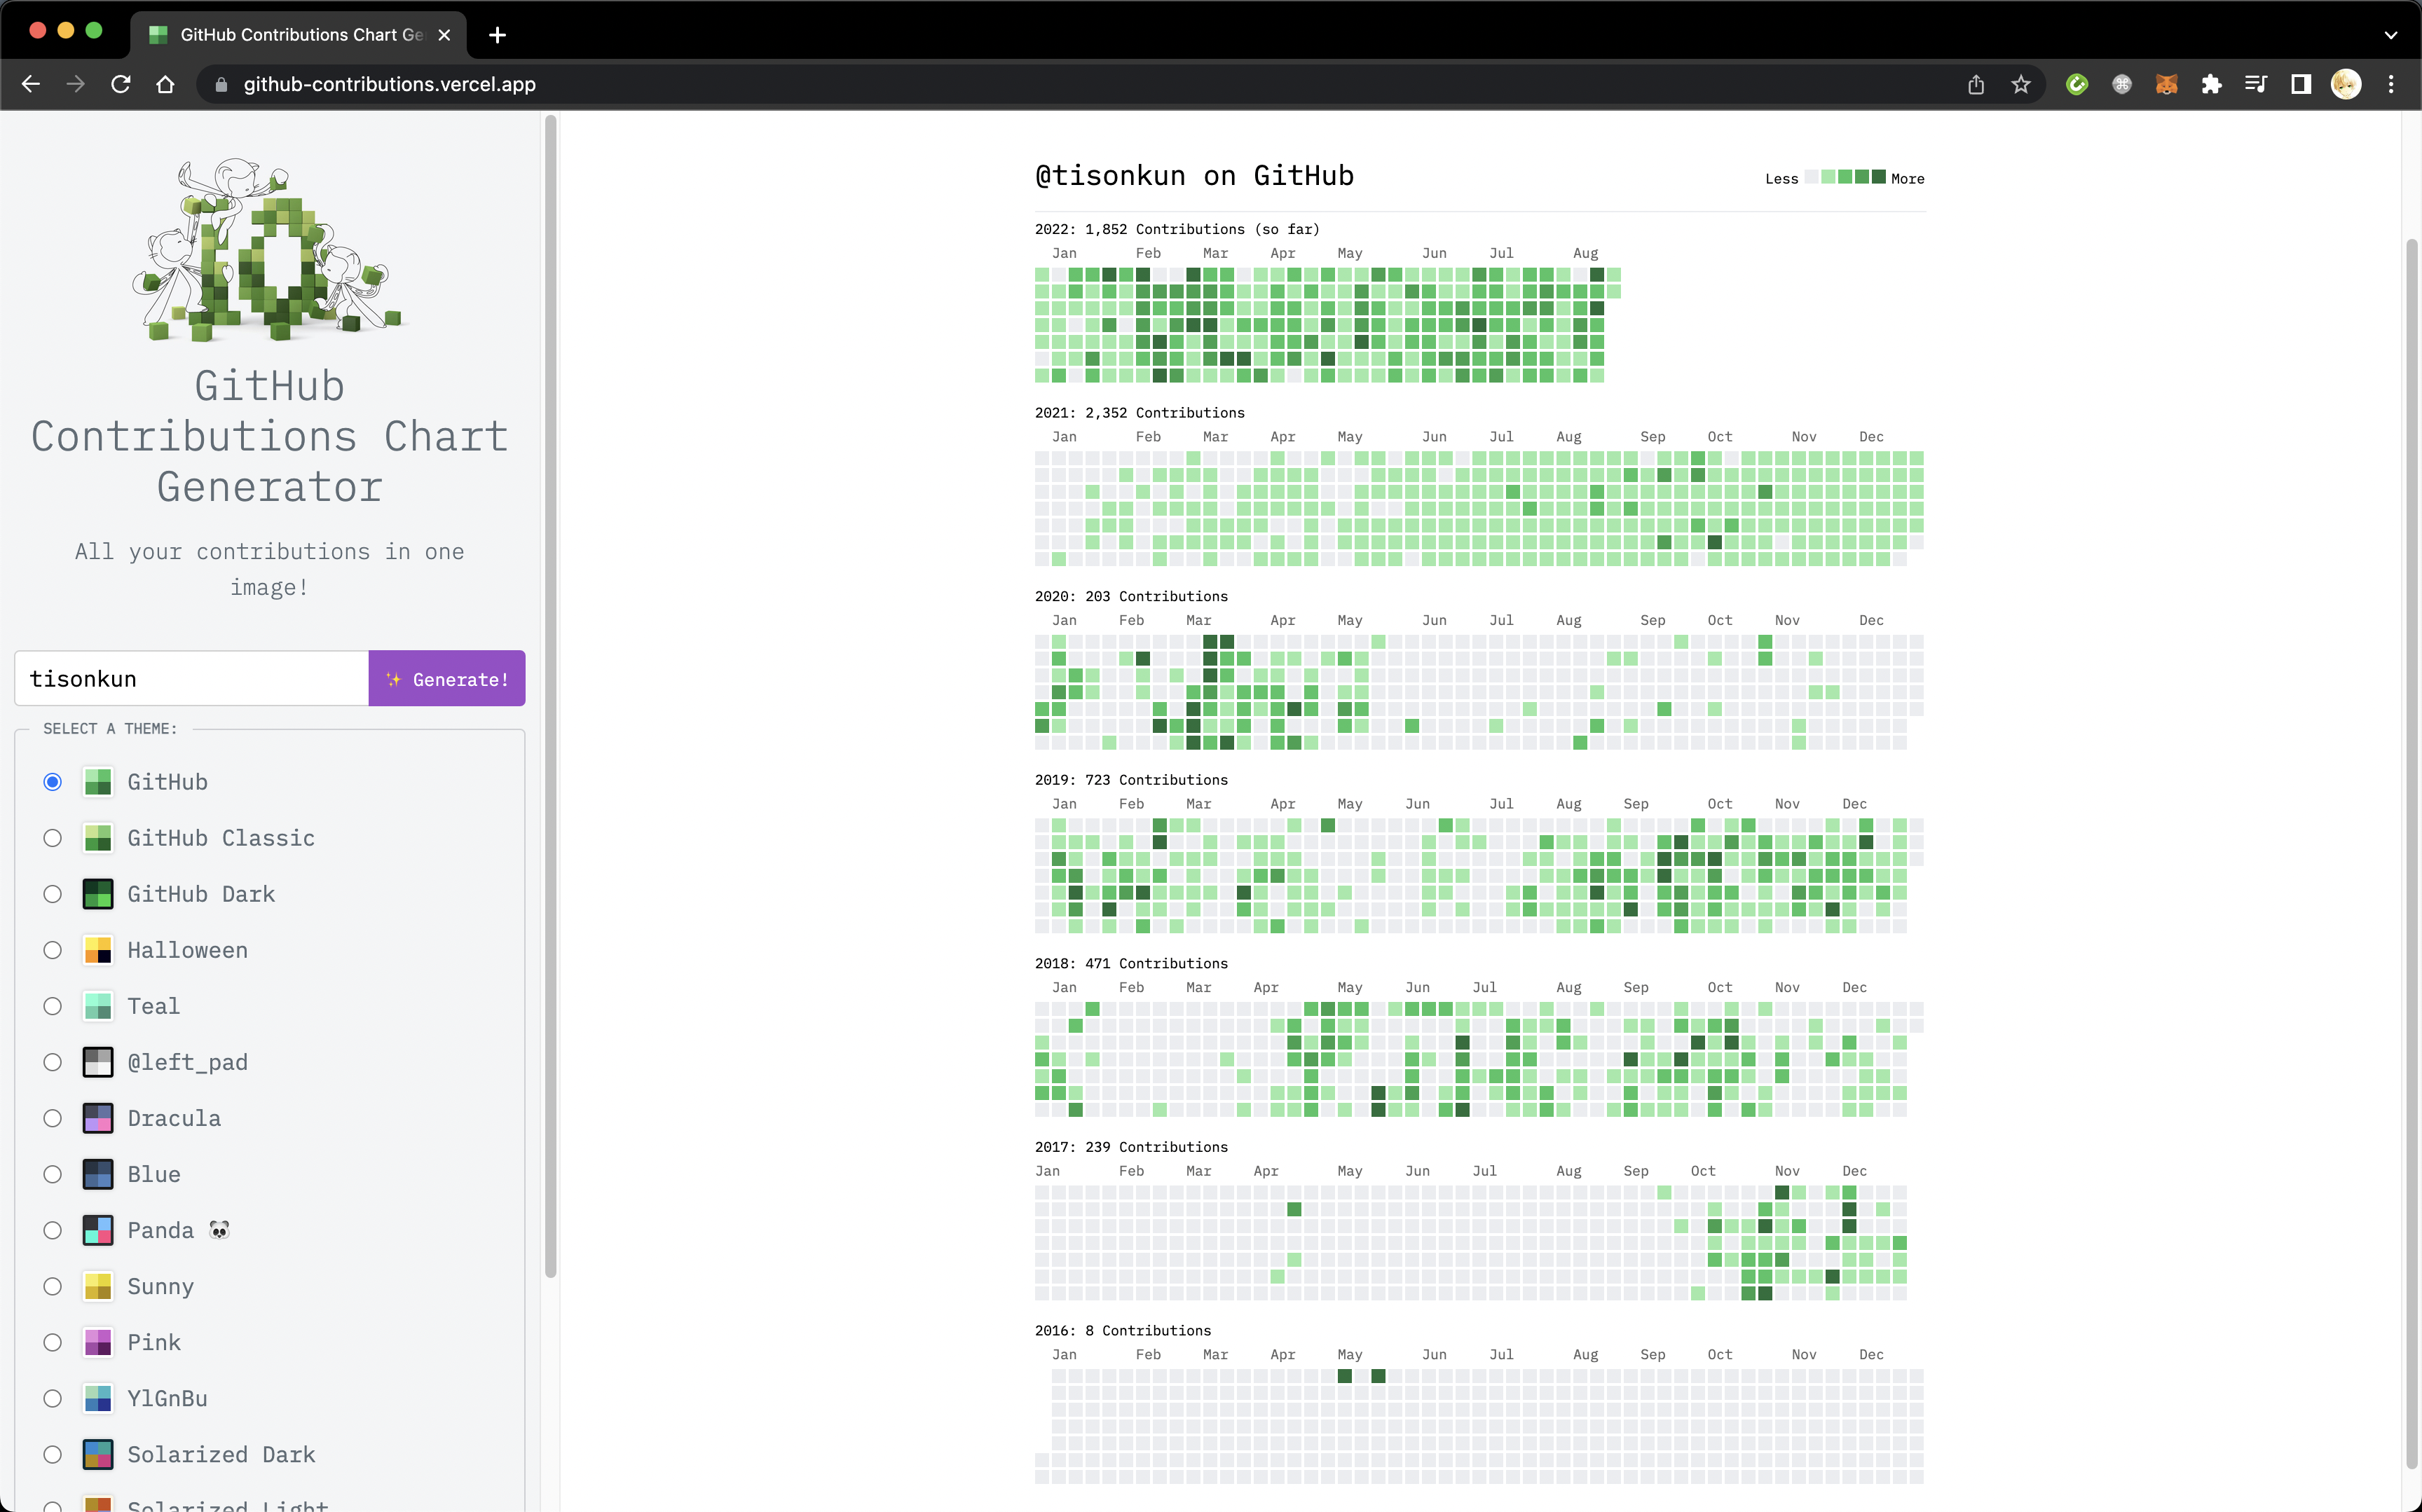Click the Solarized Dark color swatch

pyautogui.click(x=98, y=1454)
